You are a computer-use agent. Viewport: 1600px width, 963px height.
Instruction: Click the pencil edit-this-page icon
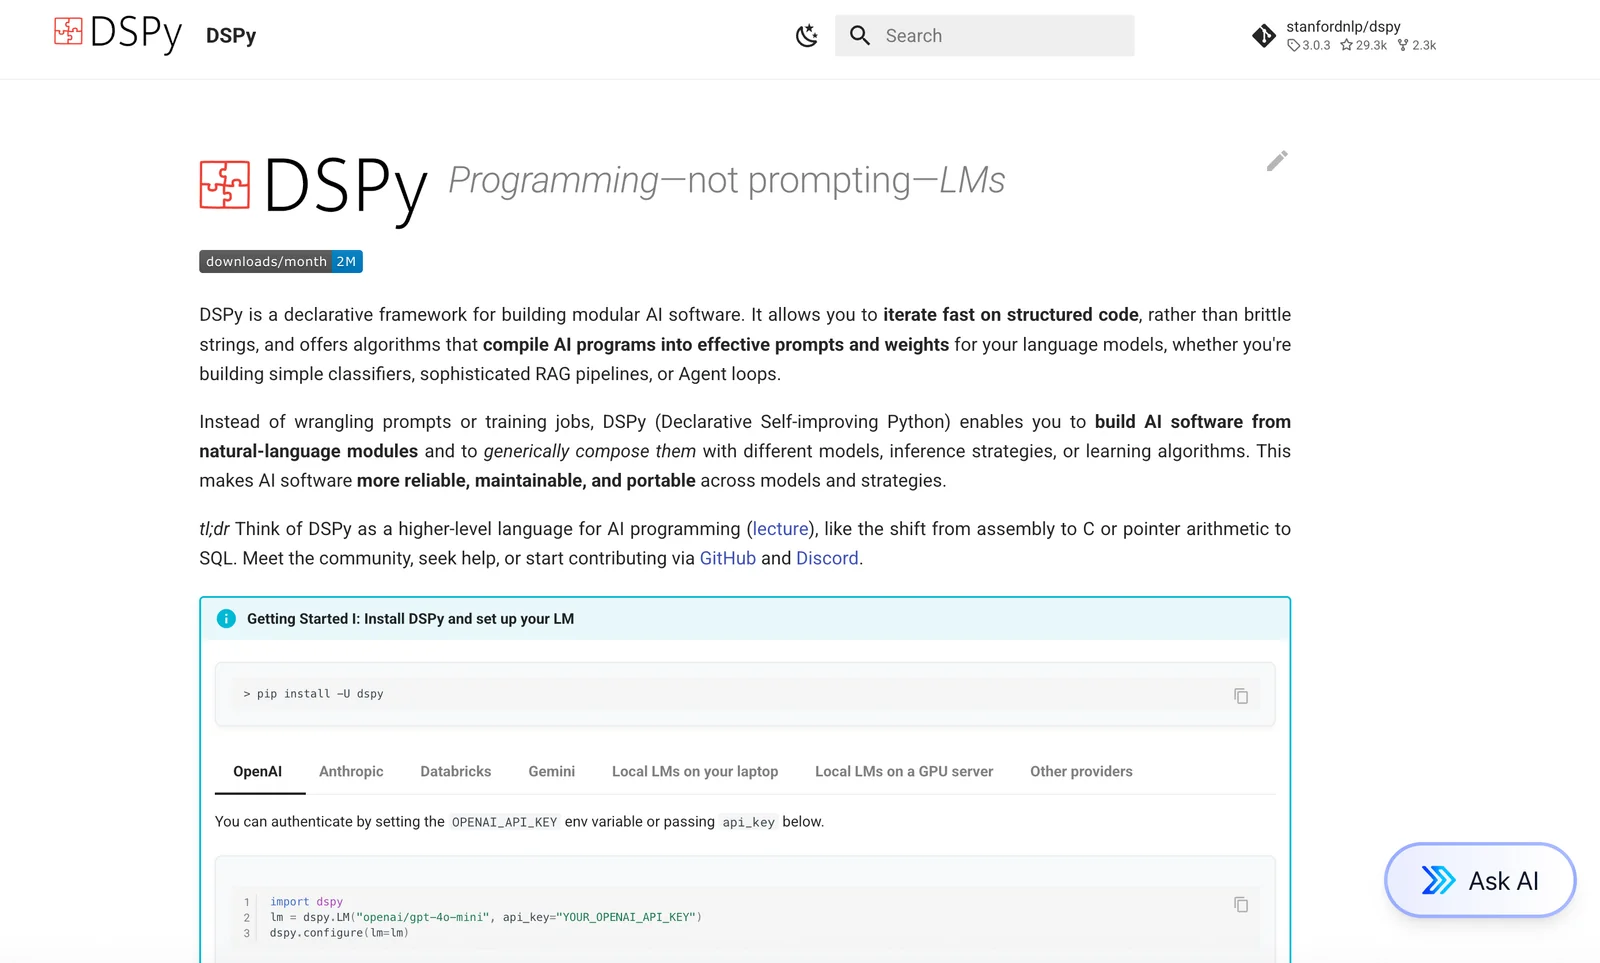click(x=1276, y=161)
